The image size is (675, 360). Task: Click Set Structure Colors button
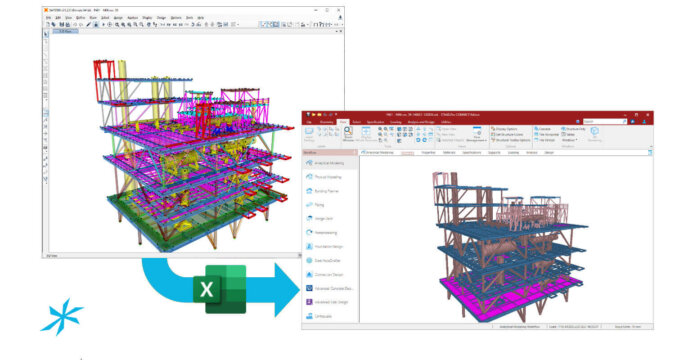(507, 134)
